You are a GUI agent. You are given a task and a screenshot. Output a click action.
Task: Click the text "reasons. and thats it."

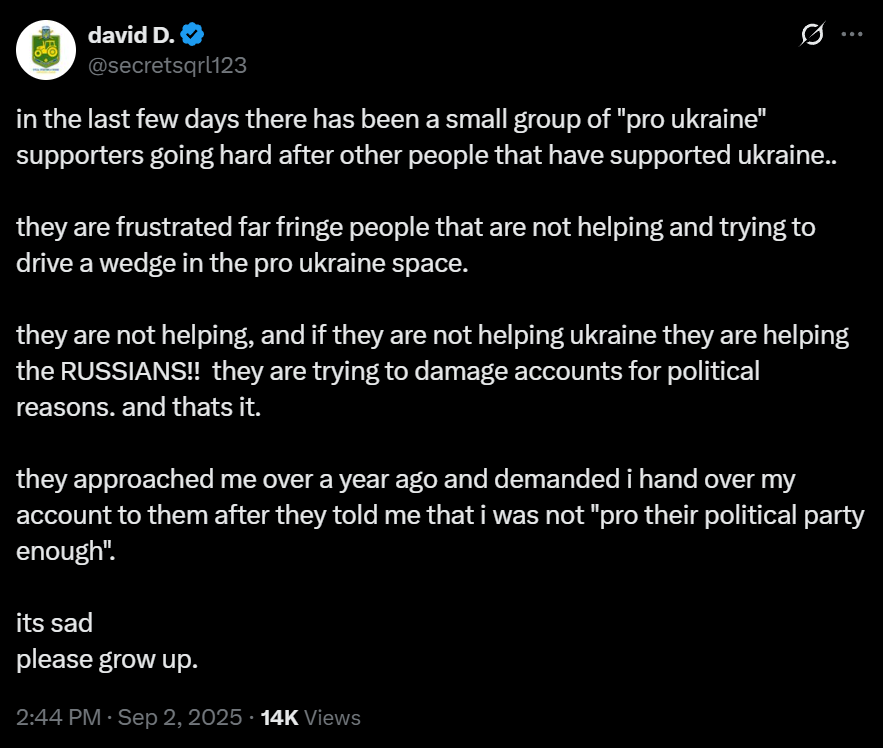pyautogui.click(x=139, y=407)
